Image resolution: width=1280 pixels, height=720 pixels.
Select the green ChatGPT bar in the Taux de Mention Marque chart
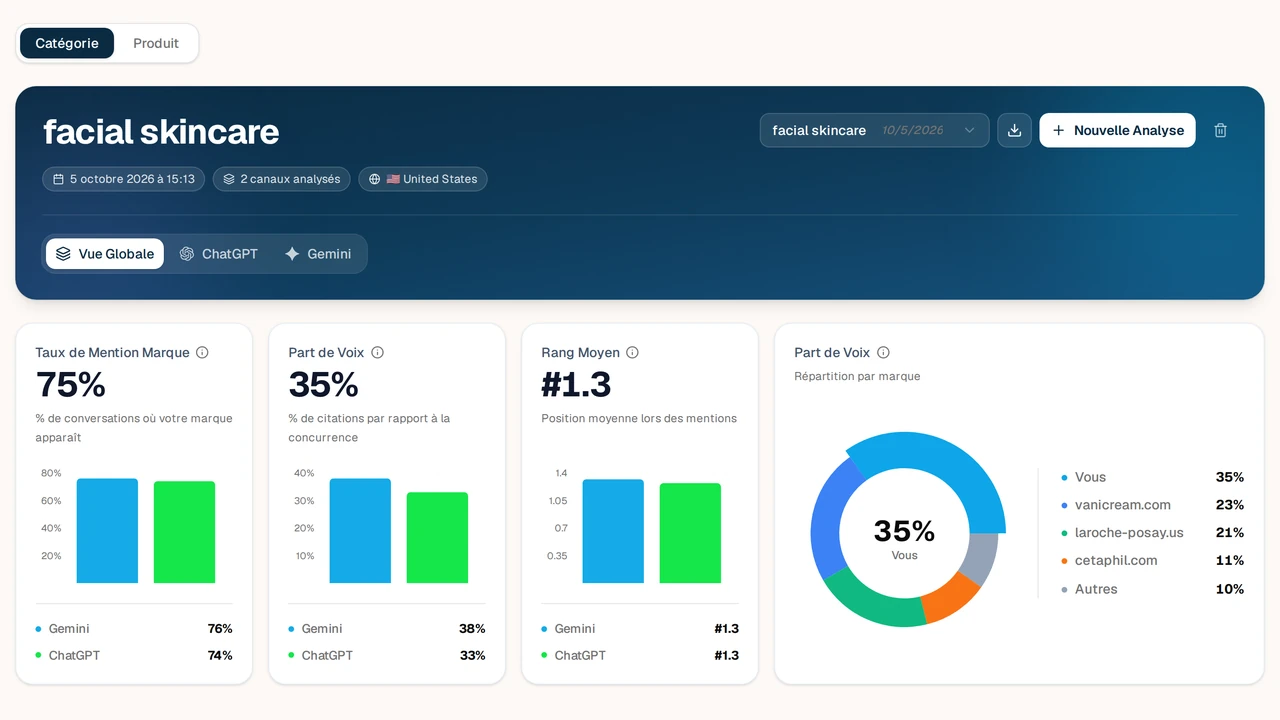point(184,532)
